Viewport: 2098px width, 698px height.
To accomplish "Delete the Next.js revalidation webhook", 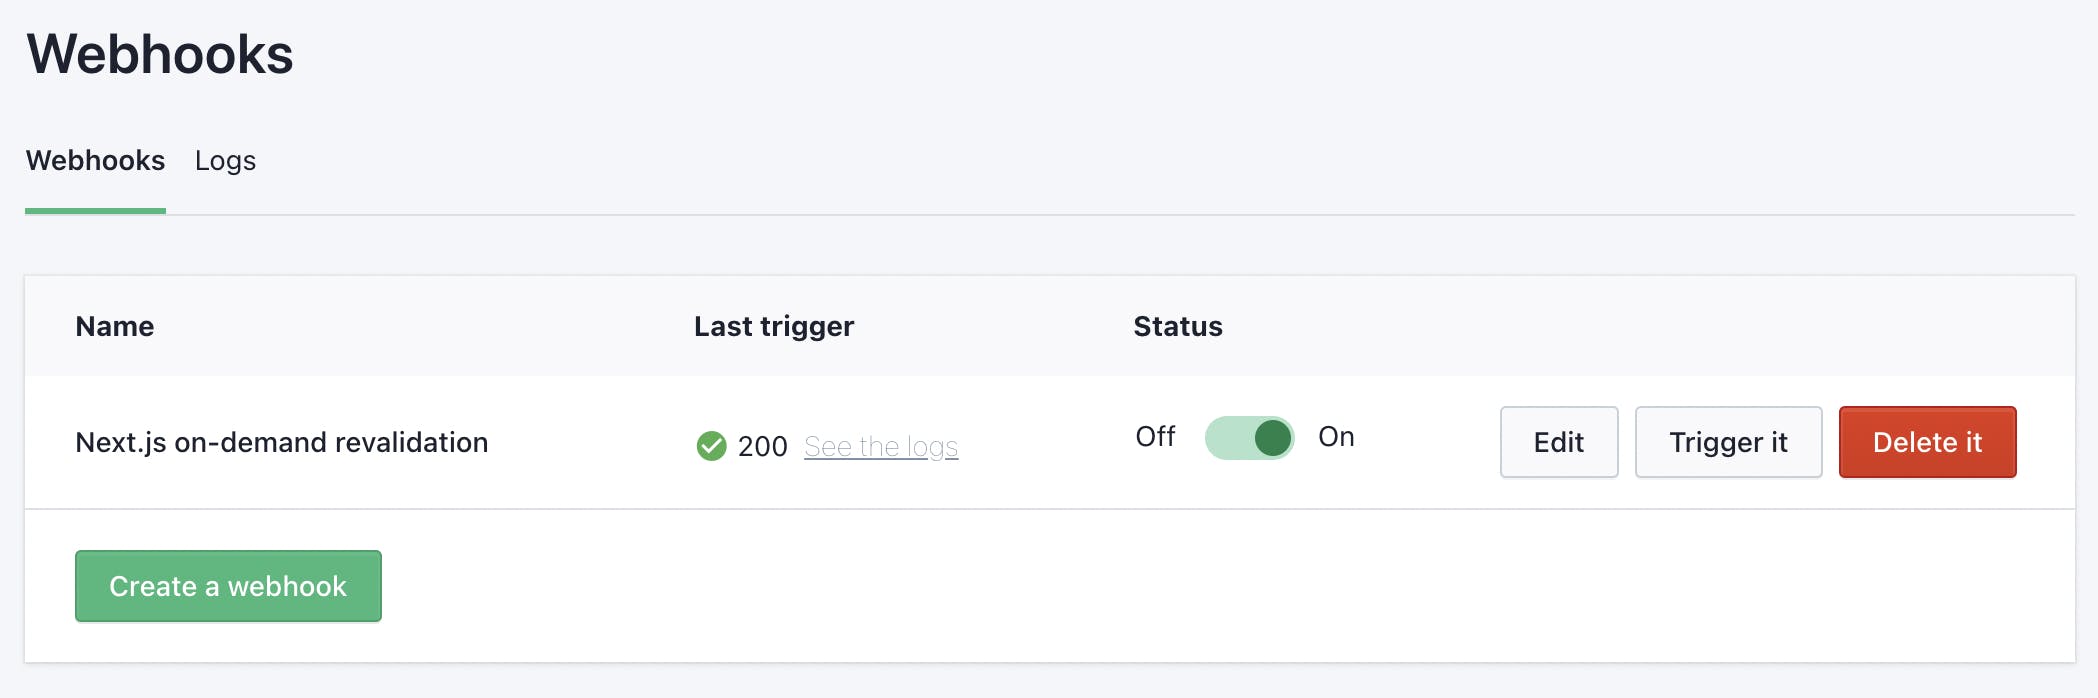I will click(1926, 442).
